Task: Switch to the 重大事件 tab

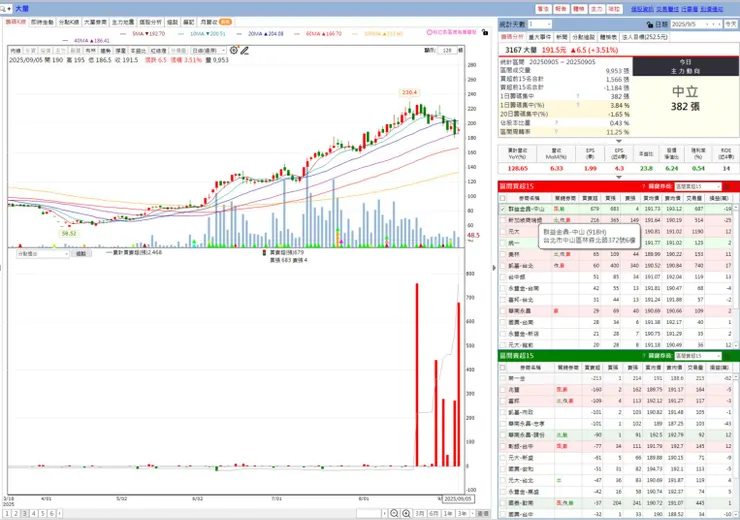Action: pyautogui.click(x=539, y=37)
